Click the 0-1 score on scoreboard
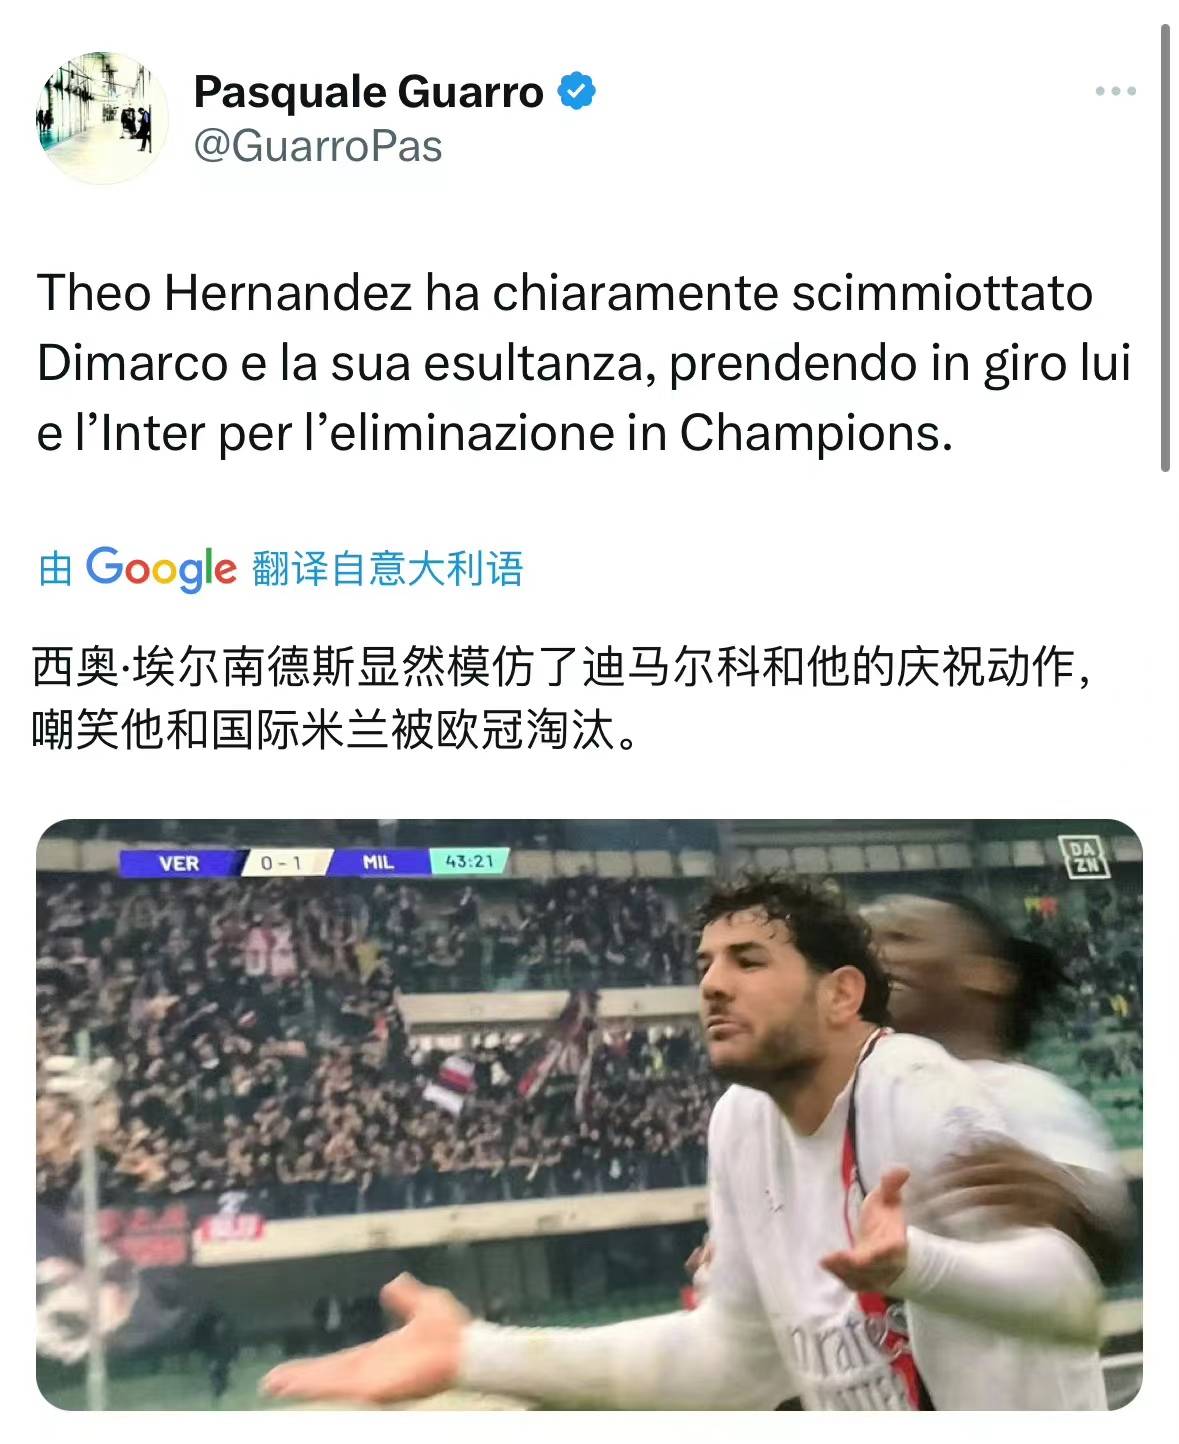Screen dimensions: 1179x1444 pos(281,862)
